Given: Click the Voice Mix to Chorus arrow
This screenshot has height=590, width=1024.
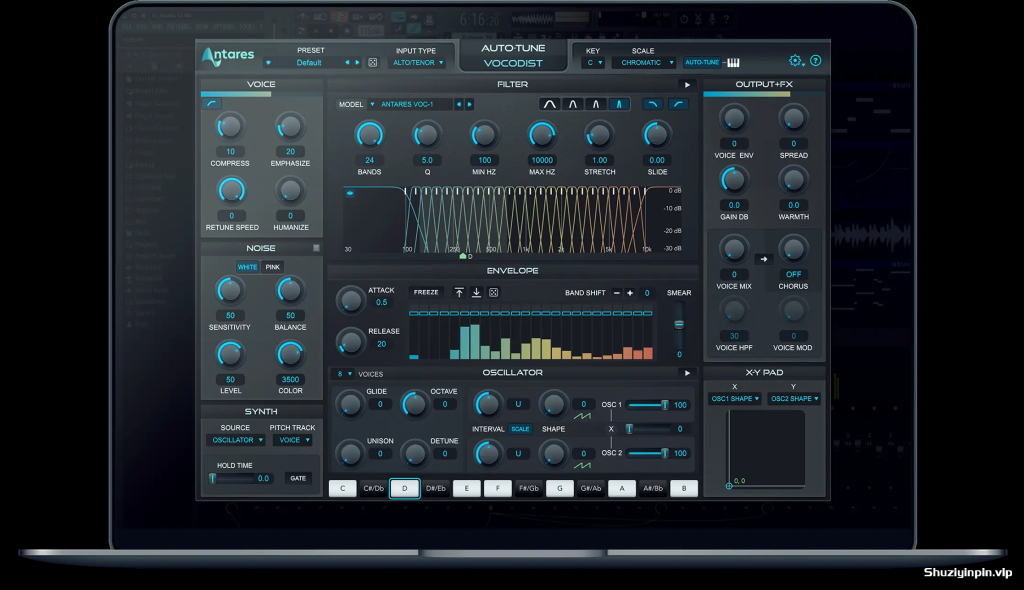Looking at the screenshot, I should coord(763,259).
